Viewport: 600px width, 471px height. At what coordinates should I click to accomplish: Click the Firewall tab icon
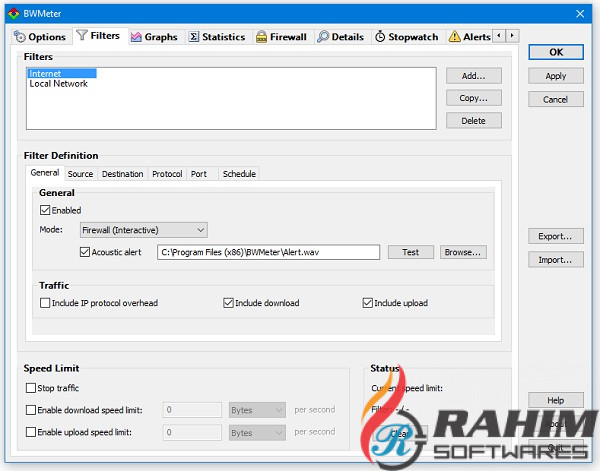[x=261, y=37]
